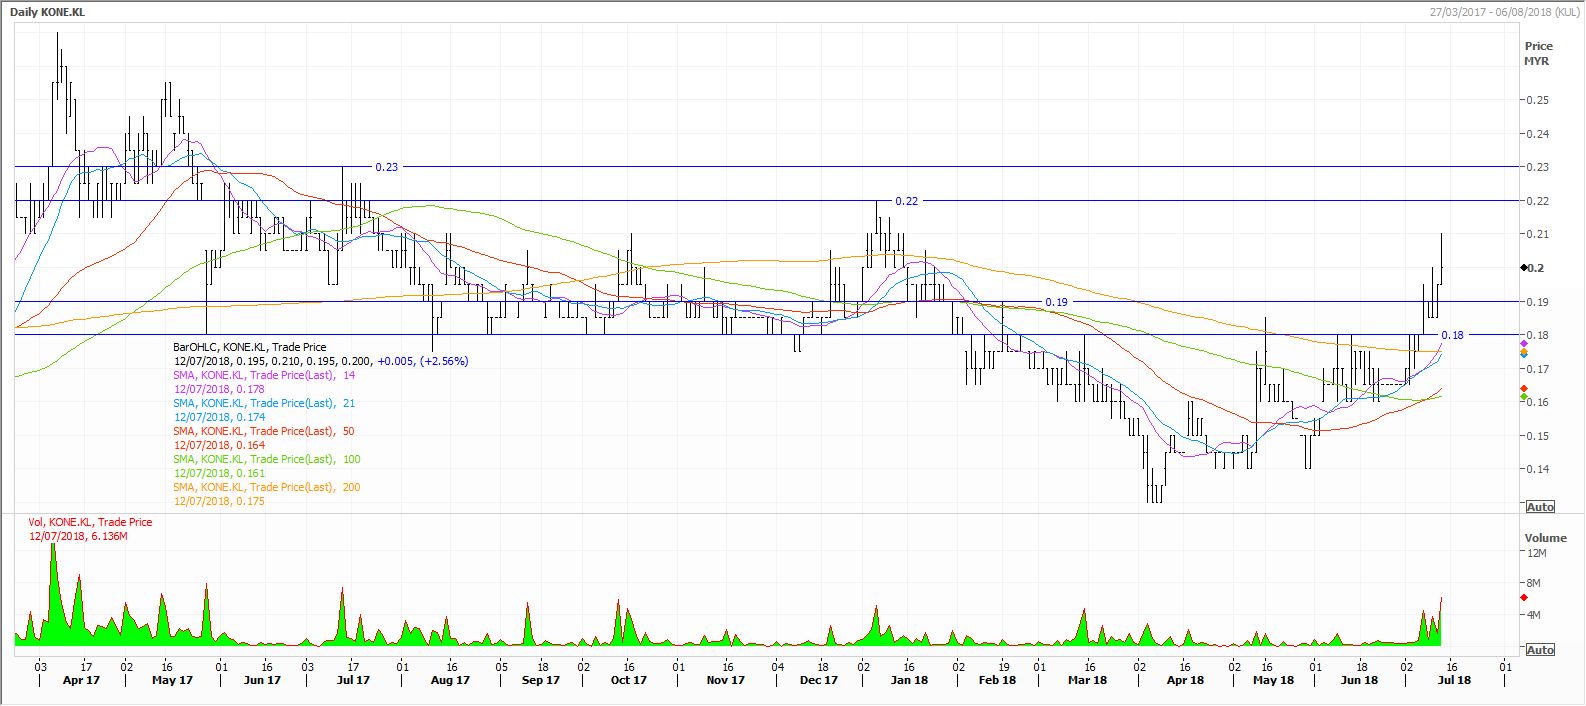
Task: Click the 0.18 support line label
Action: click(x=1452, y=335)
